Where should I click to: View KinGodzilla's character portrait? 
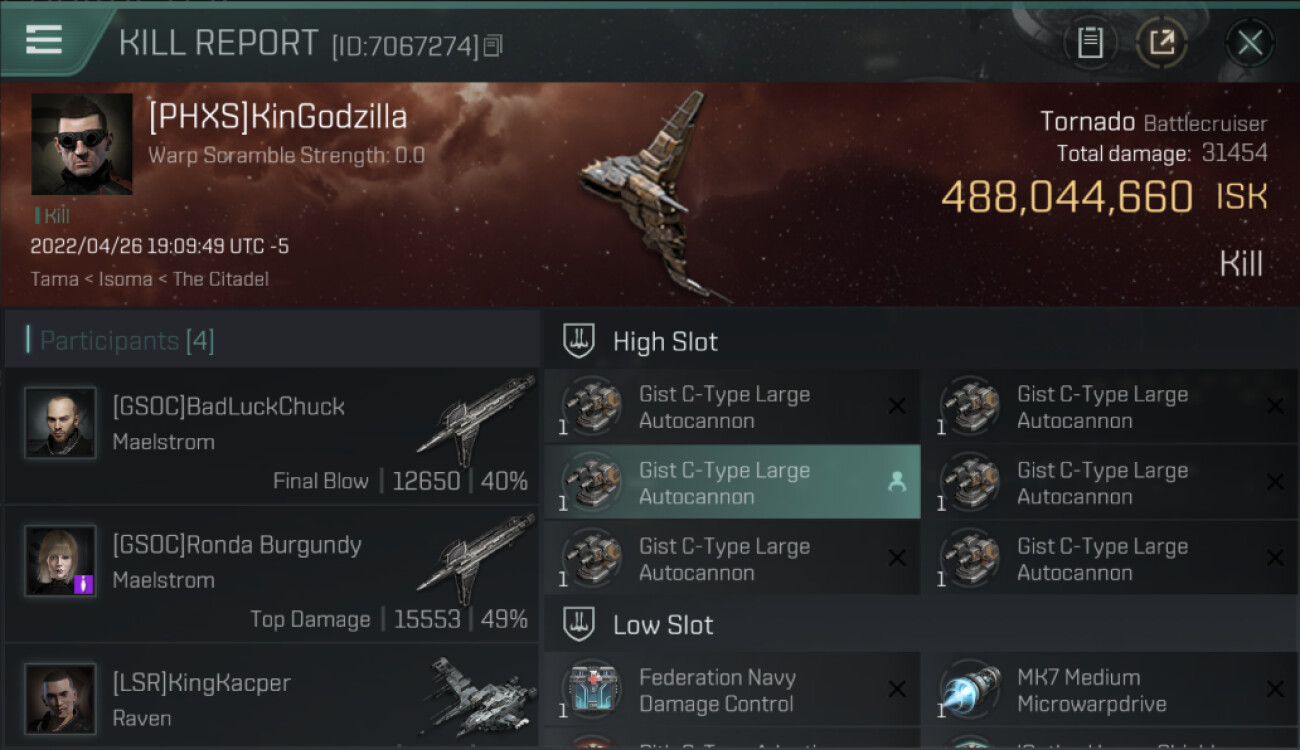pyautogui.click(x=82, y=144)
